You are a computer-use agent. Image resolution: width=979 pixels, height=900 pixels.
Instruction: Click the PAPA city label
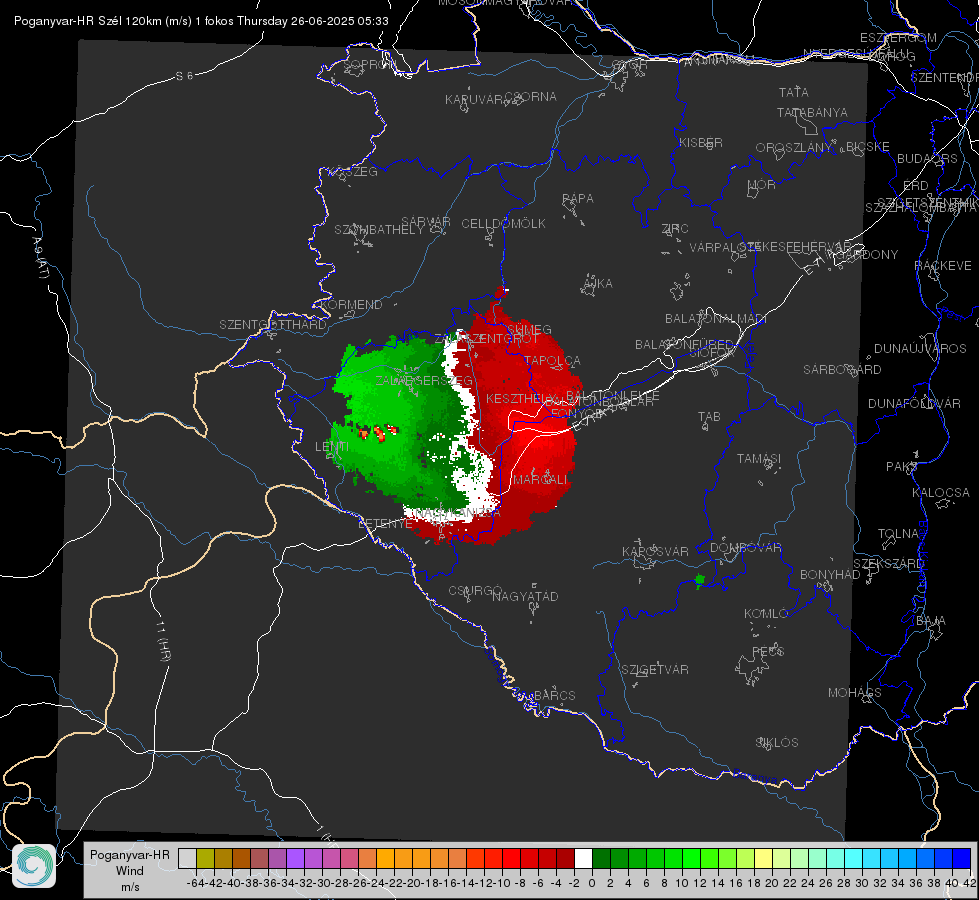[x=578, y=198]
